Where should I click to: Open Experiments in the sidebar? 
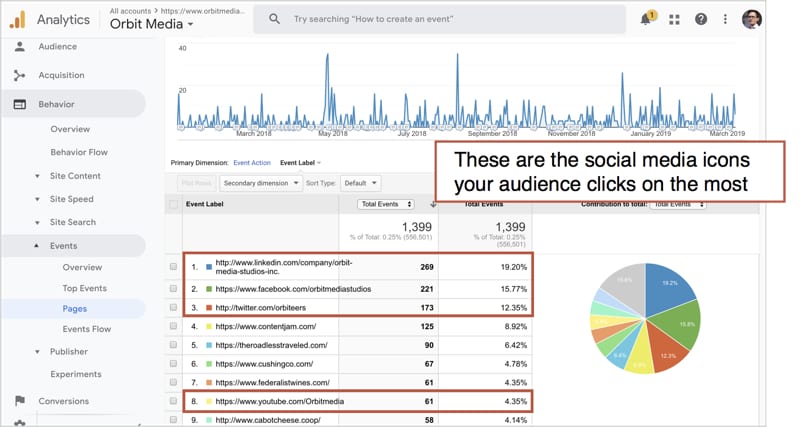click(76, 374)
